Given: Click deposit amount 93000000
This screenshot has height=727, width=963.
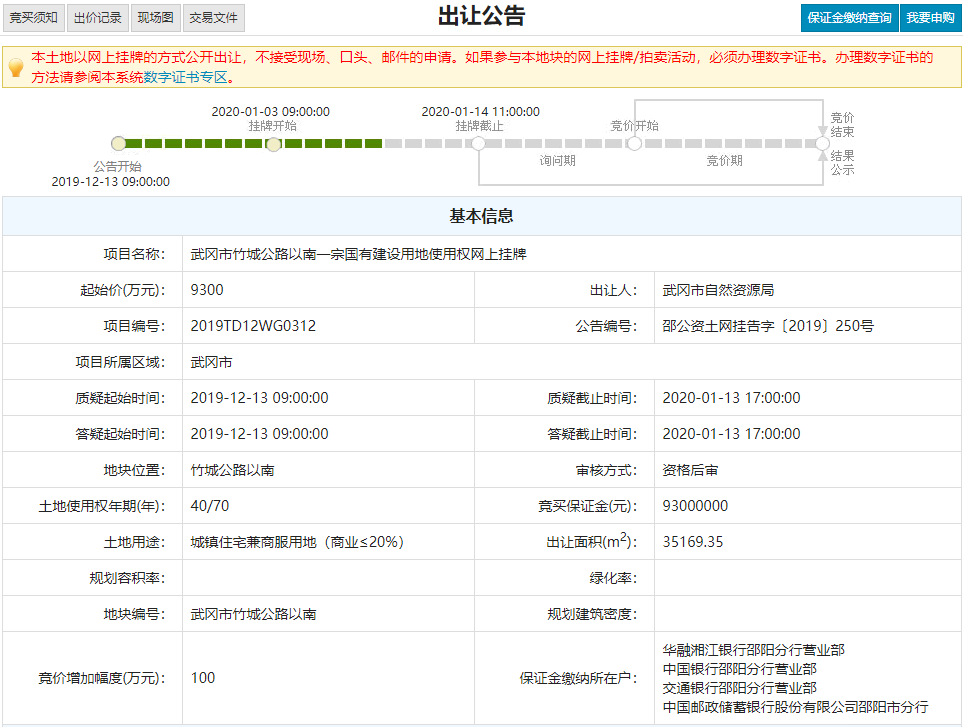Looking at the screenshot, I should pos(695,506).
